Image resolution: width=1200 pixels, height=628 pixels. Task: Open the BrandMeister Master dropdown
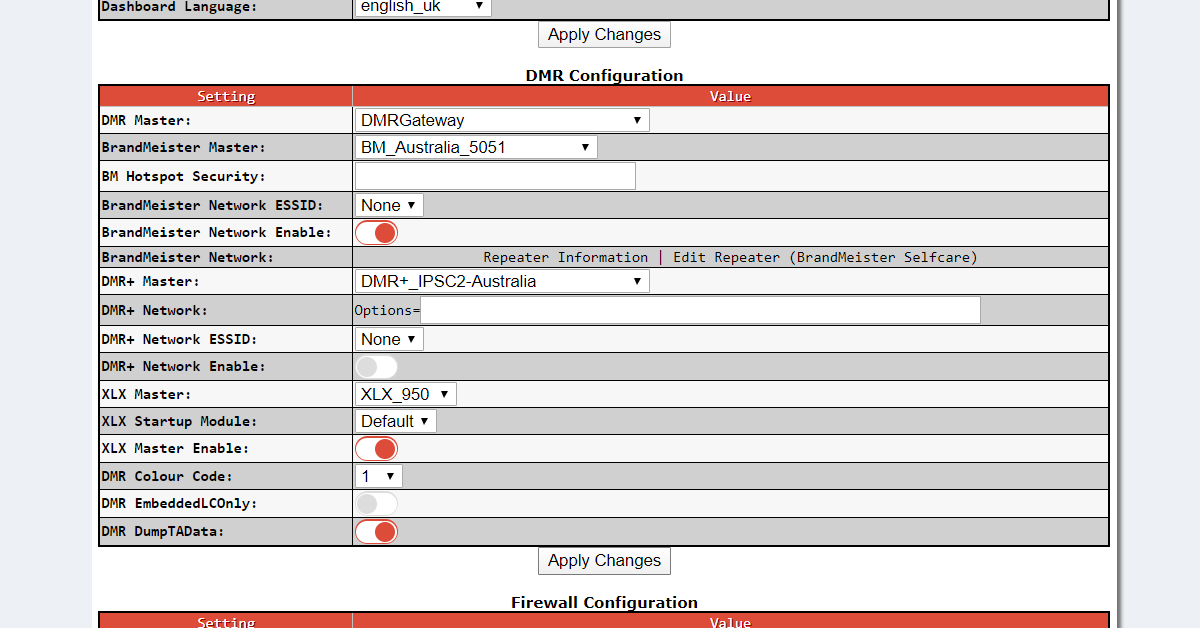coord(476,147)
